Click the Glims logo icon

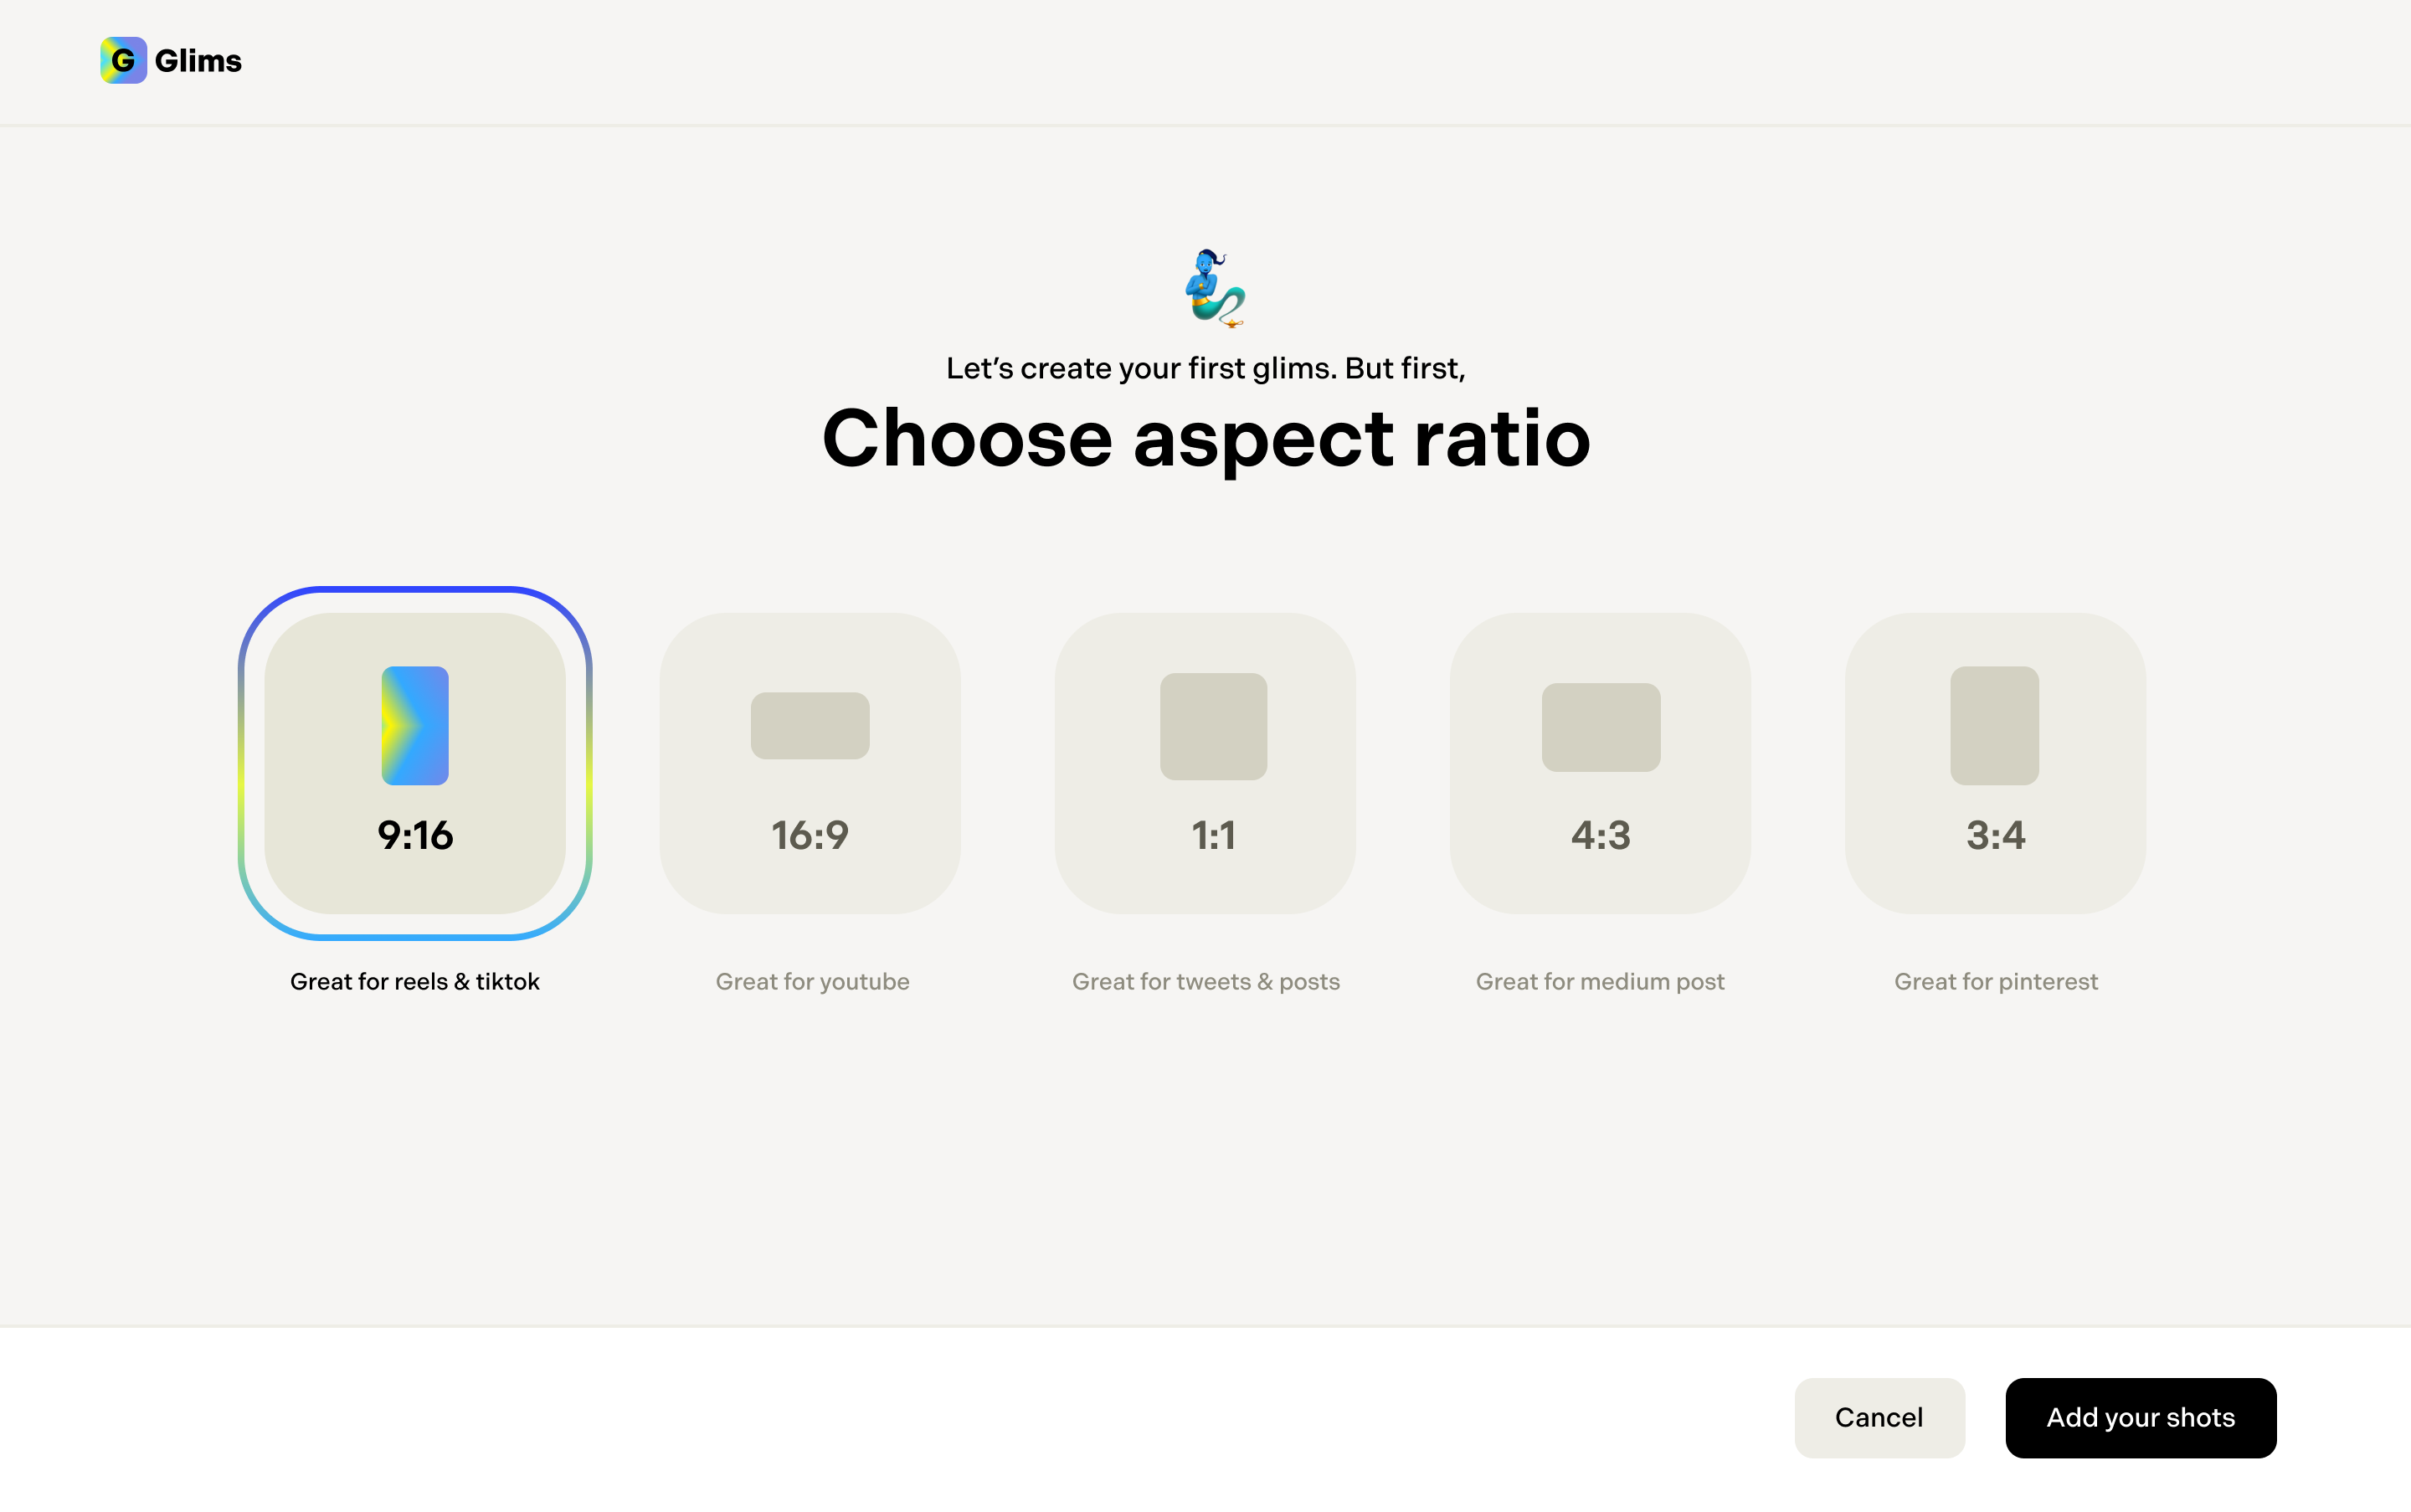coord(123,60)
